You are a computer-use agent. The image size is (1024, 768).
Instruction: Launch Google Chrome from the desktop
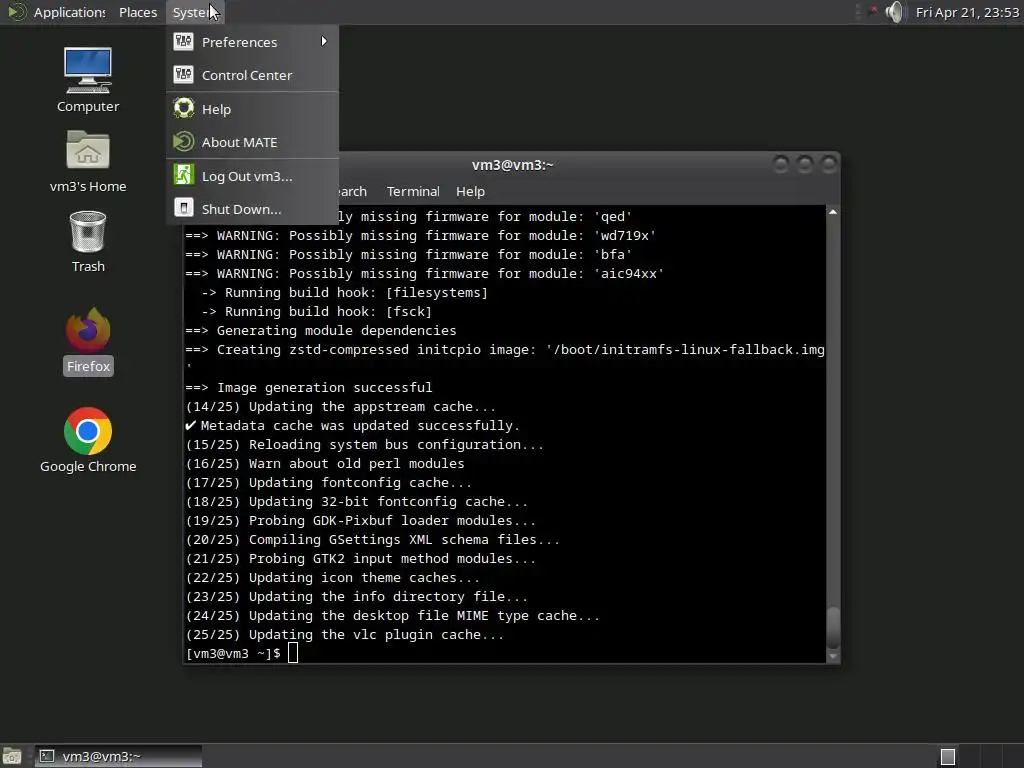click(x=88, y=440)
